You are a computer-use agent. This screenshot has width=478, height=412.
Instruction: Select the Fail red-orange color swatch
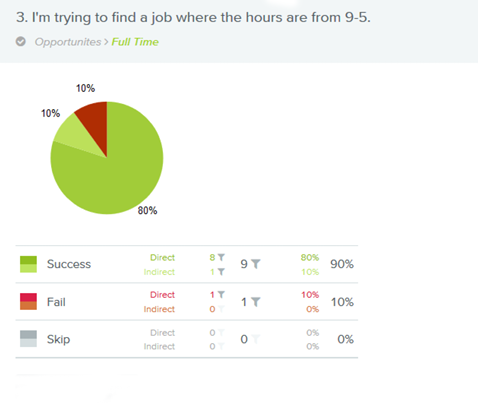(28, 301)
